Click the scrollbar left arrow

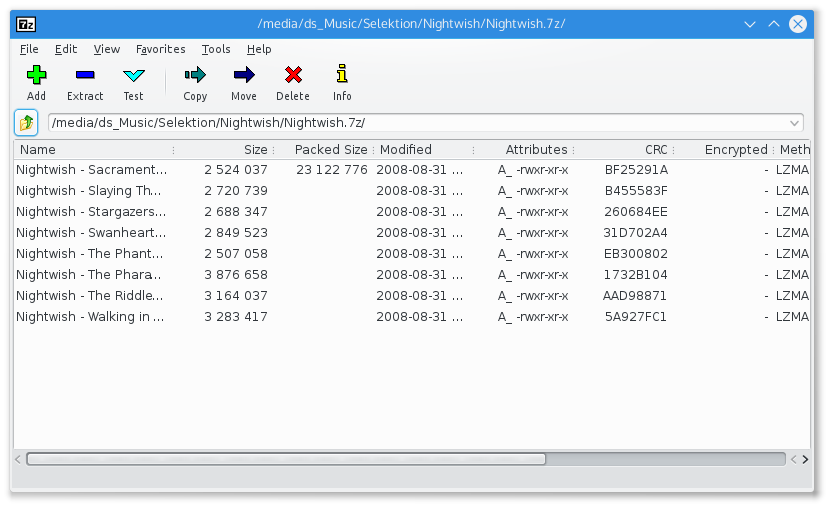18,459
